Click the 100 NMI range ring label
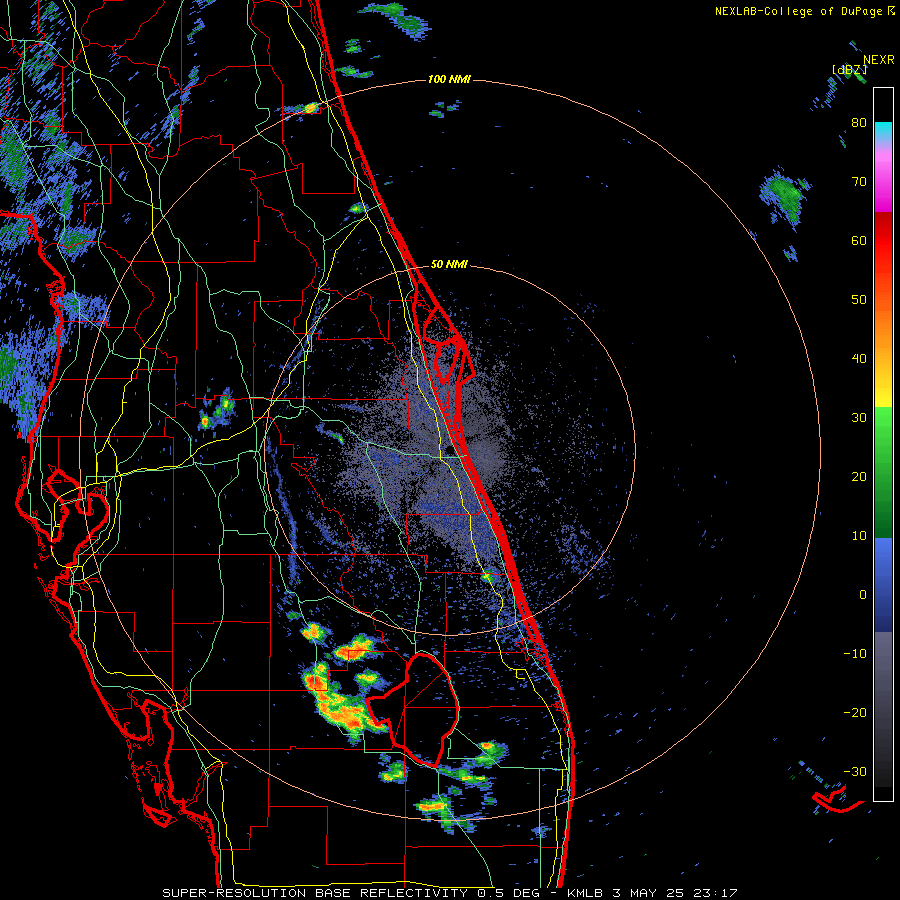Viewport: 900px width, 900px height. 449,79
